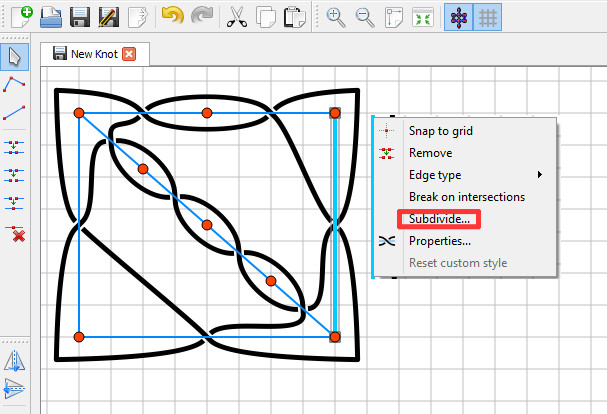Click the Save As pencil-floppy icon
The height and width of the screenshot is (414, 607).
[109, 17]
